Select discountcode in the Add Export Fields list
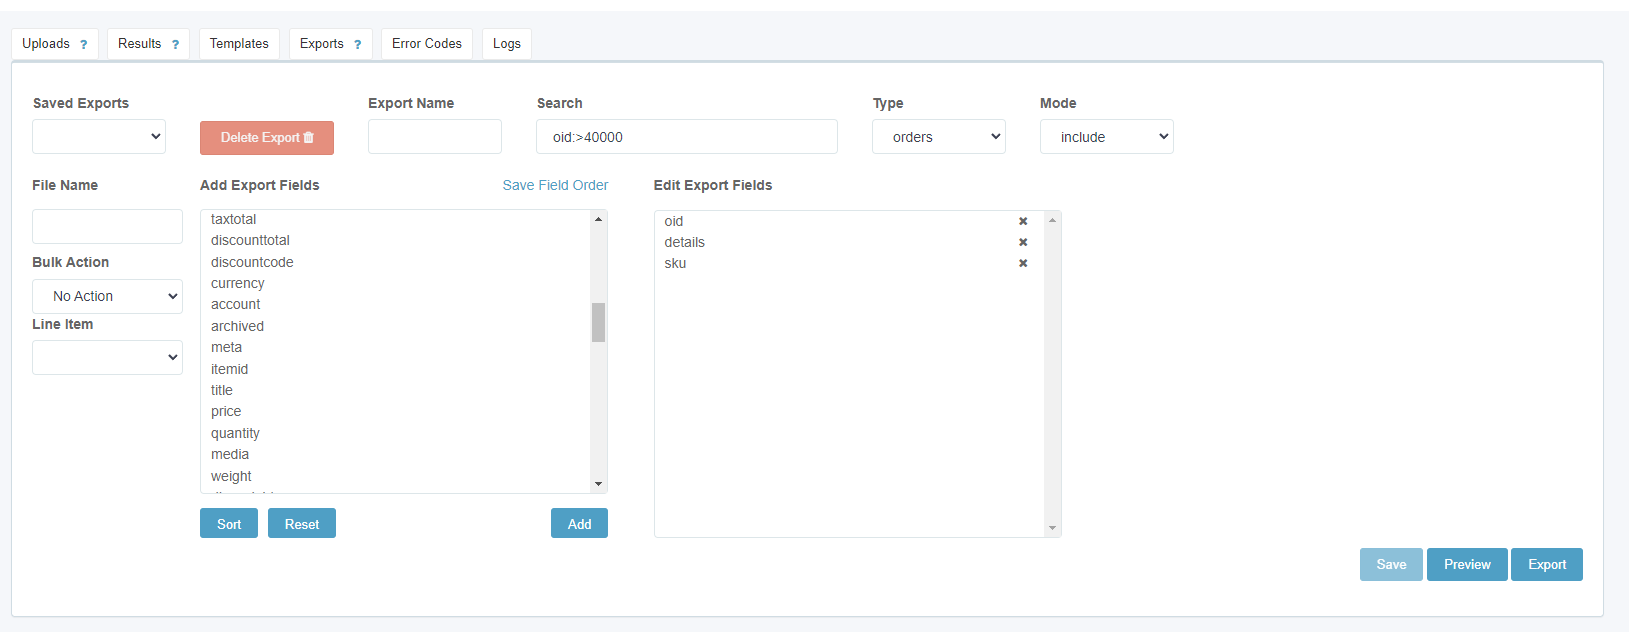The width and height of the screenshot is (1629, 642). (x=252, y=262)
